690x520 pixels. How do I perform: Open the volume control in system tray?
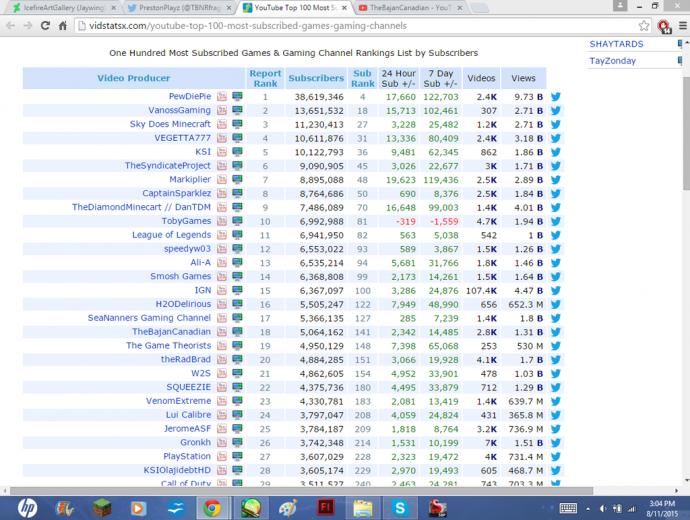[602, 509]
